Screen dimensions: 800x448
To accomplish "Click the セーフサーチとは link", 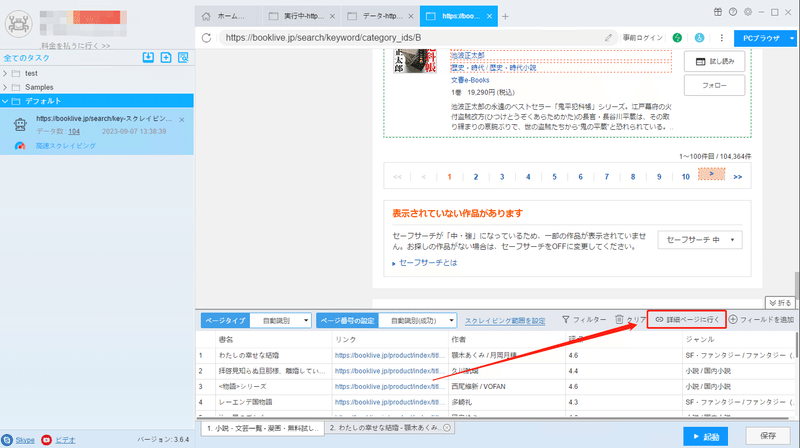I will point(428,263).
